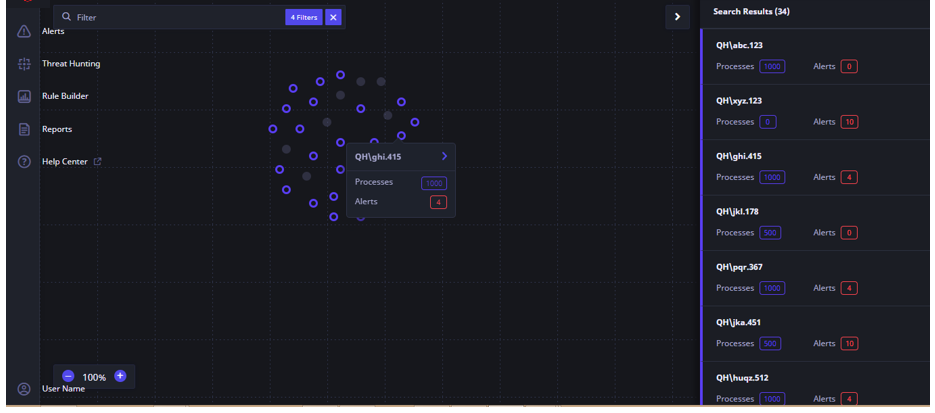Screen dimensions: 935x413
Task: Click Alerts 4 badge in tooltip
Action: [x=438, y=203]
